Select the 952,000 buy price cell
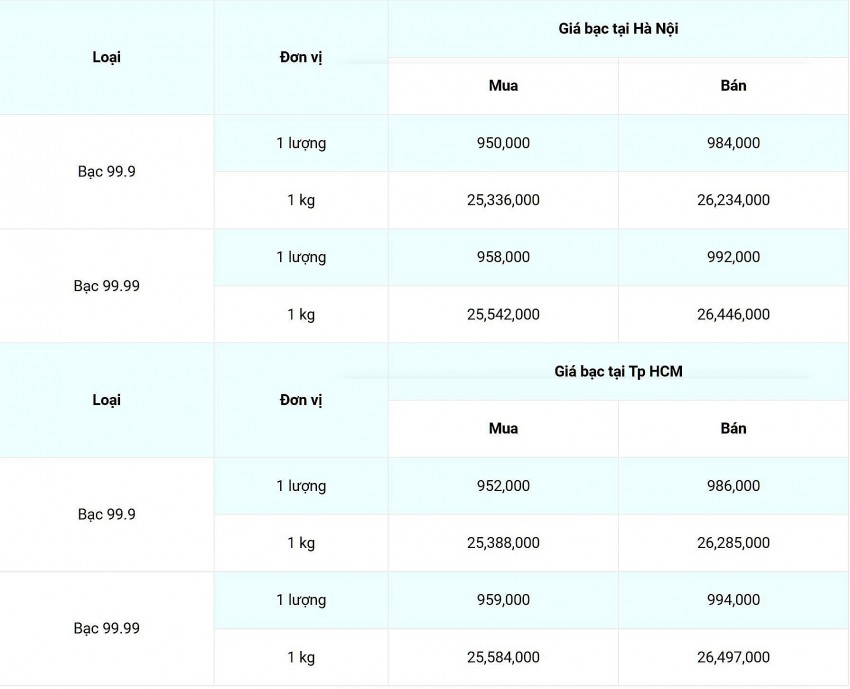 [x=503, y=486]
